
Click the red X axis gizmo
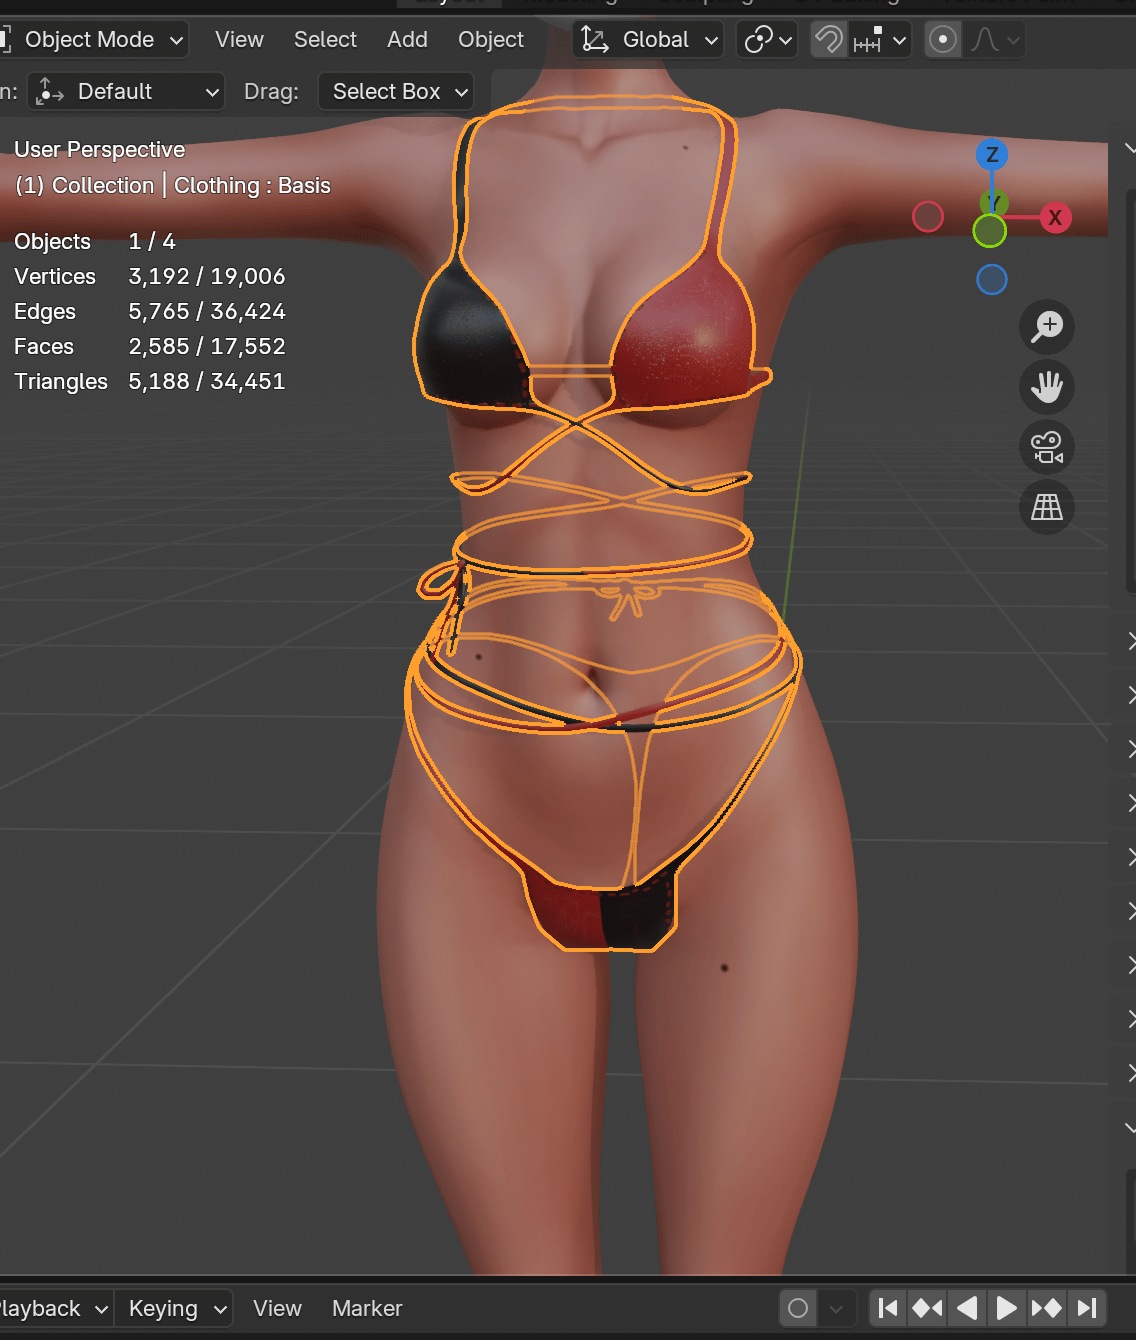pyautogui.click(x=1055, y=217)
